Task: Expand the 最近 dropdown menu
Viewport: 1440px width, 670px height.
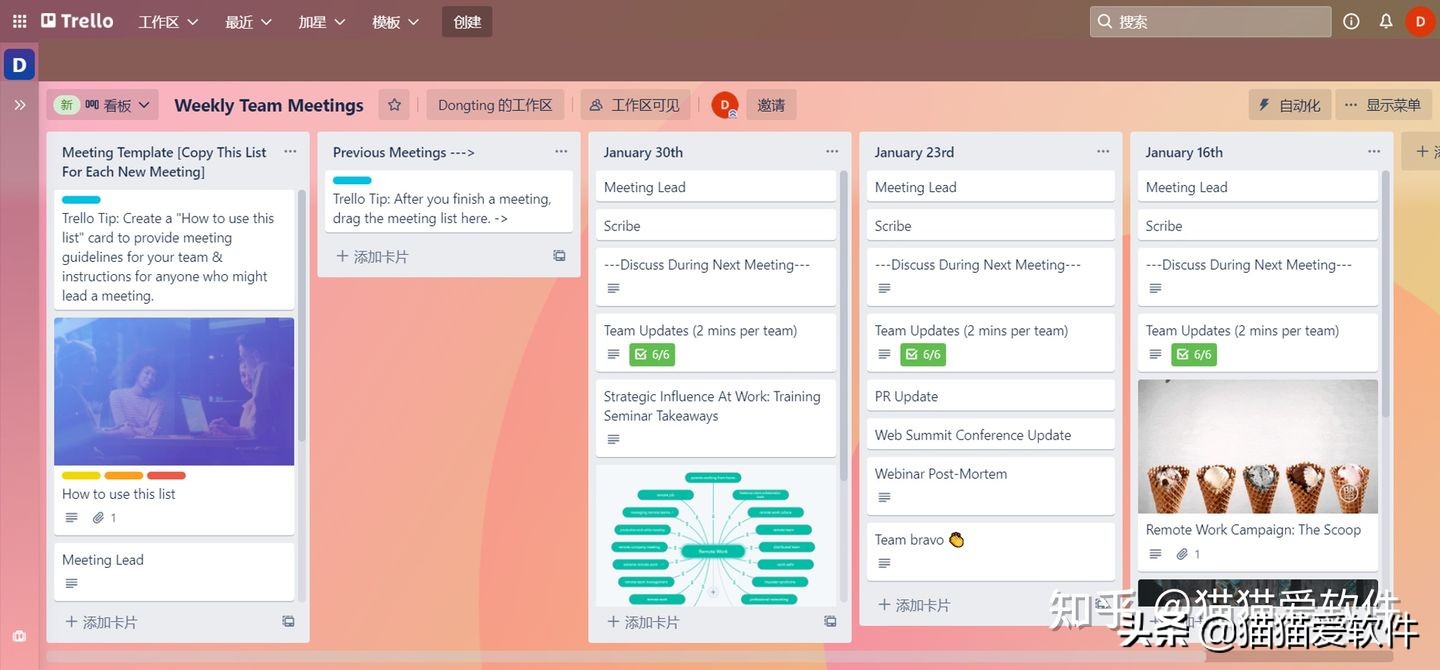Action: click(248, 22)
